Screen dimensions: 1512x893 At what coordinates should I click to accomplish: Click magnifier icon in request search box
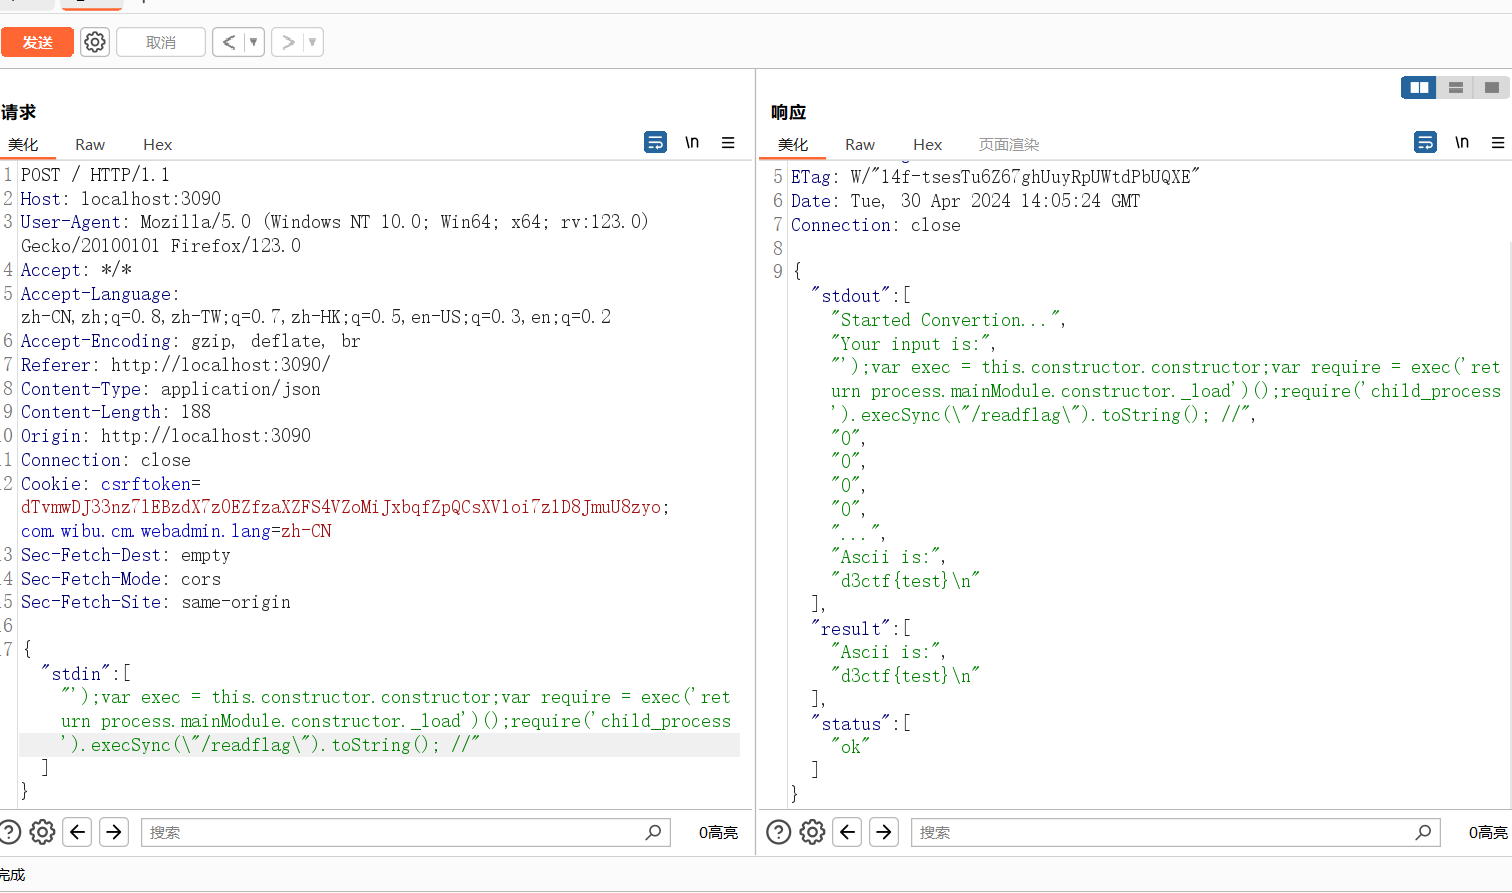tap(653, 832)
